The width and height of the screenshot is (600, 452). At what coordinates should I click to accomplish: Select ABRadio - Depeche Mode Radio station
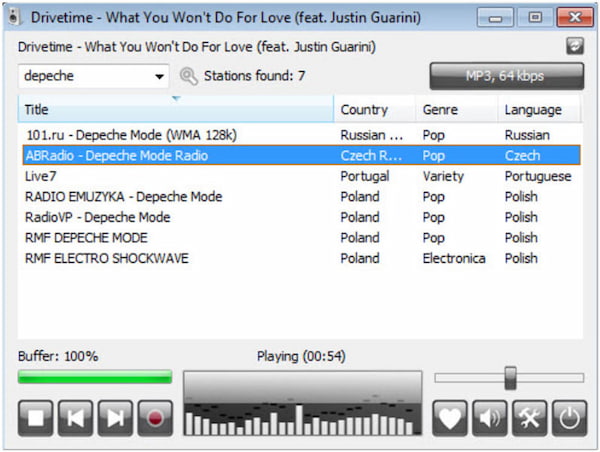302,155
